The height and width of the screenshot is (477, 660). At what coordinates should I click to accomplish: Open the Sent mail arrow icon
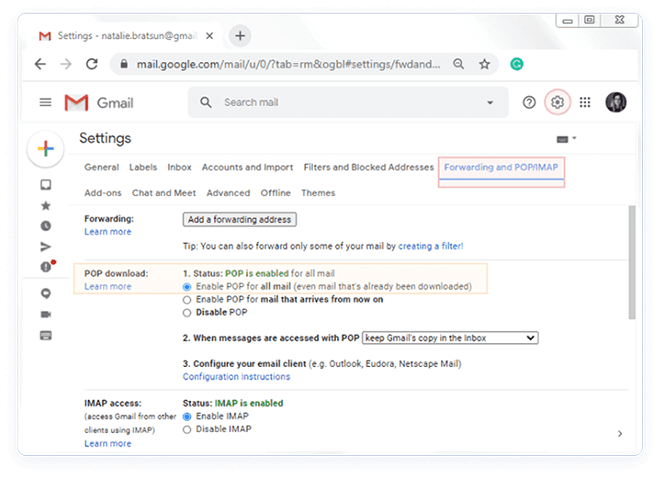[45, 246]
